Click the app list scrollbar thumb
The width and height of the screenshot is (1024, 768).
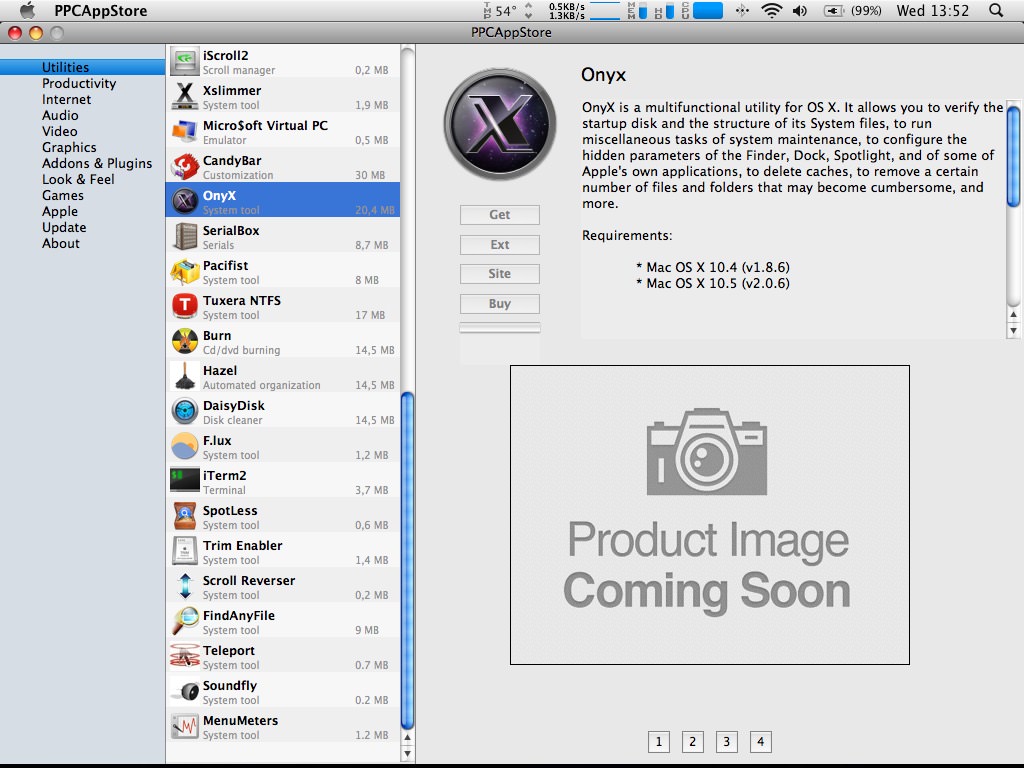[408, 560]
